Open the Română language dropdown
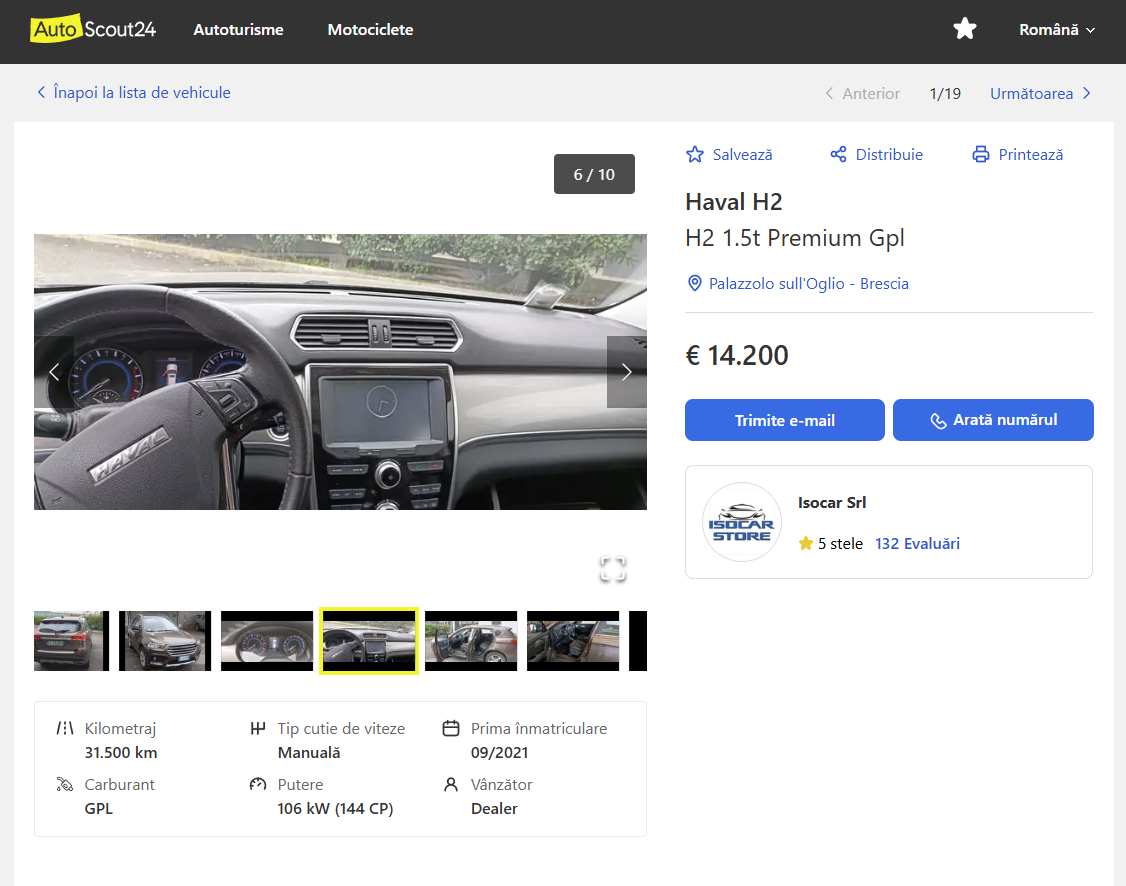 1056,29
